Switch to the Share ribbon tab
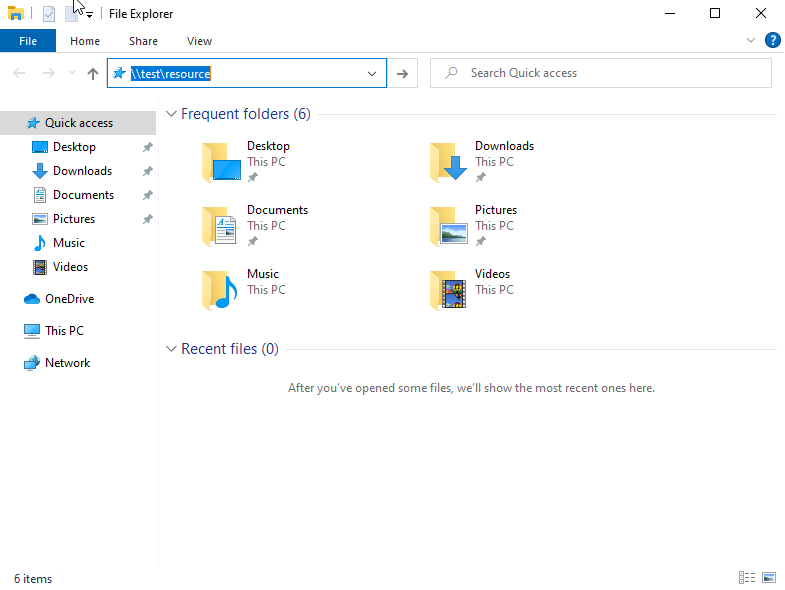The height and width of the screenshot is (590, 785). (143, 41)
